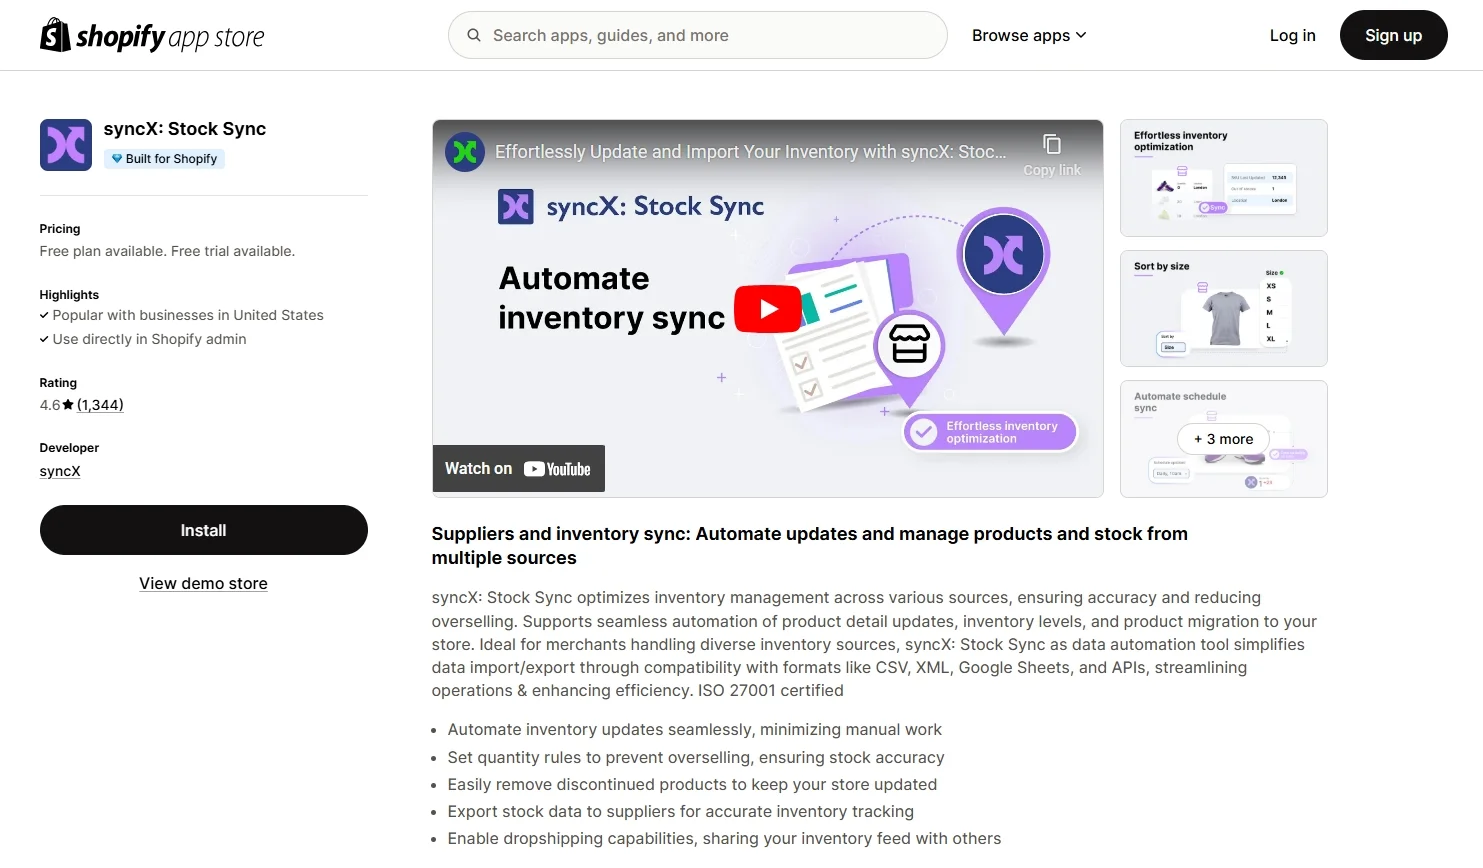Click the video title text

pyautogui.click(x=751, y=152)
